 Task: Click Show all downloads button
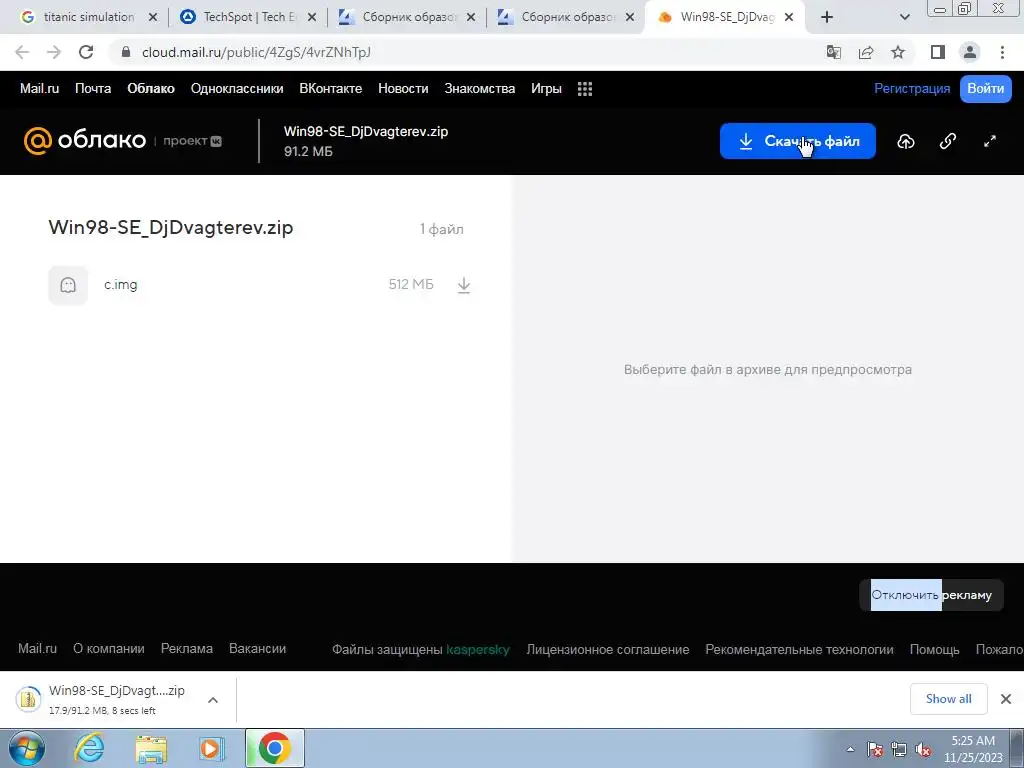click(948, 699)
